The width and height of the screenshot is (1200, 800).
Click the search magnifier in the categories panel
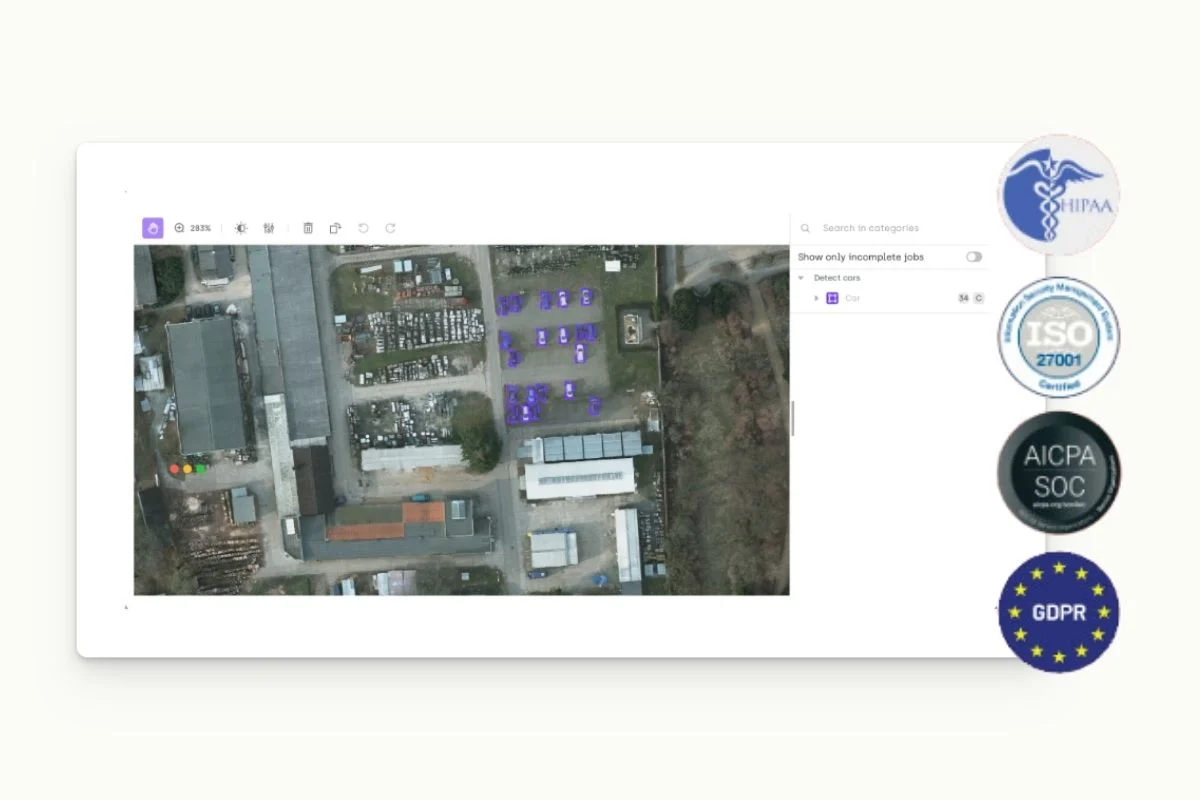pos(805,228)
